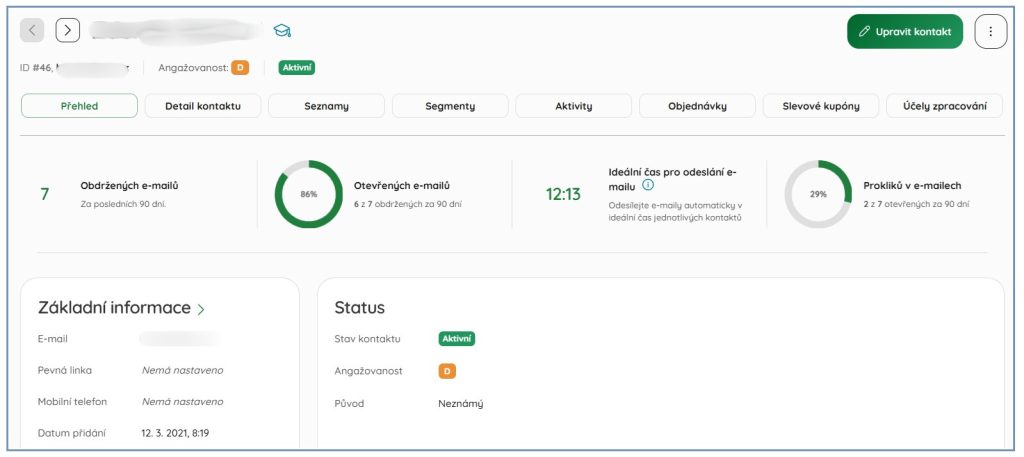1024x457 pixels.
Task: Open Slevové kupóny tab
Action: pos(821,106)
